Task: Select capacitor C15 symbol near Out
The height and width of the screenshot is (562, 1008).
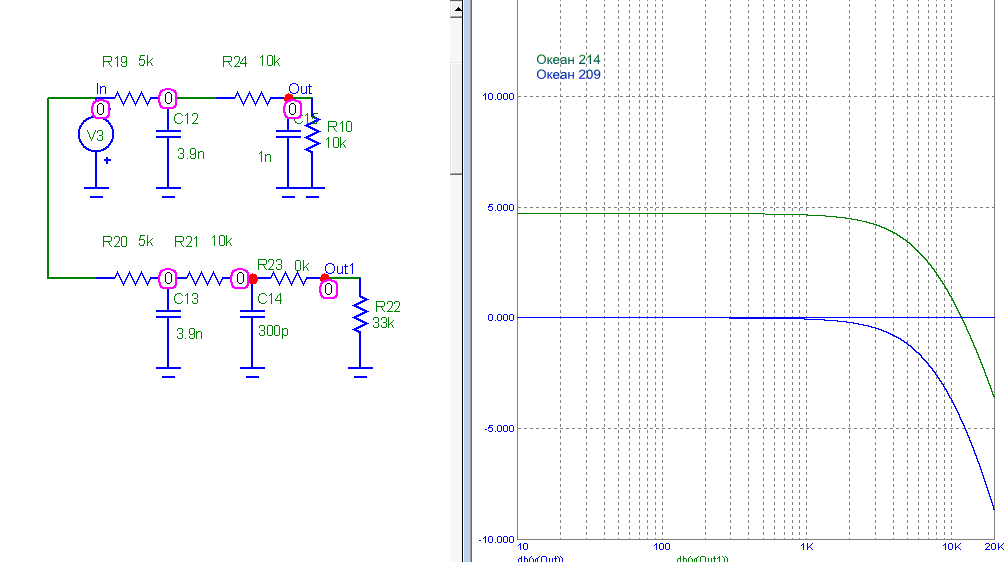Action: tap(288, 134)
